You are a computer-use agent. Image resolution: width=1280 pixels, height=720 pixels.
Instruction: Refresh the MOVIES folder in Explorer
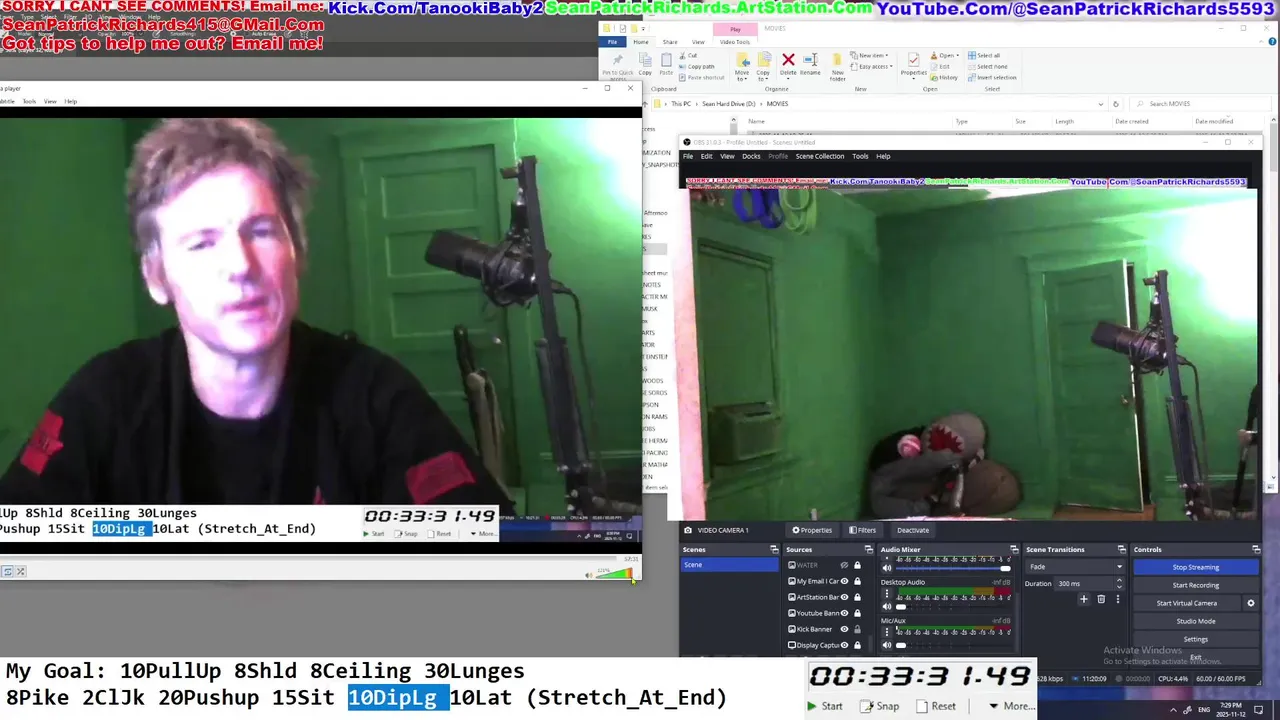point(1115,103)
